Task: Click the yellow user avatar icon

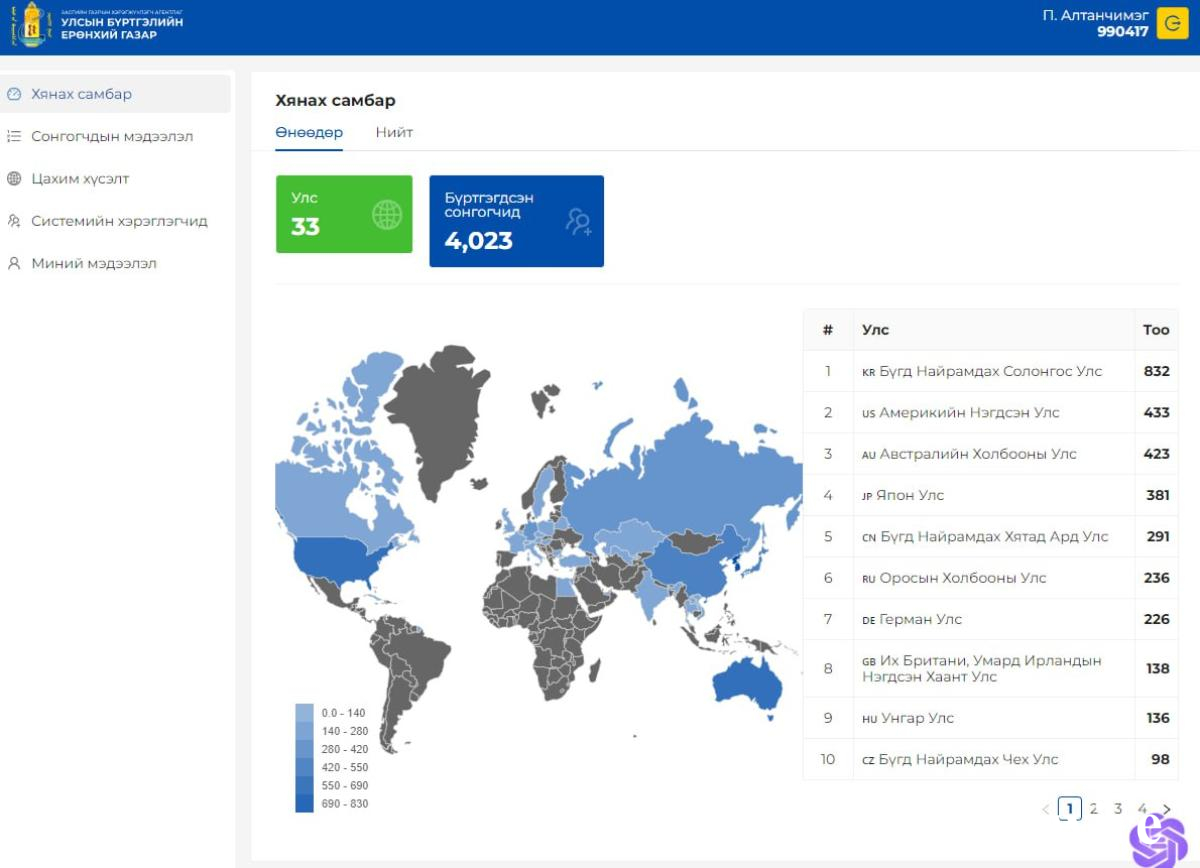Action: [1172, 23]
